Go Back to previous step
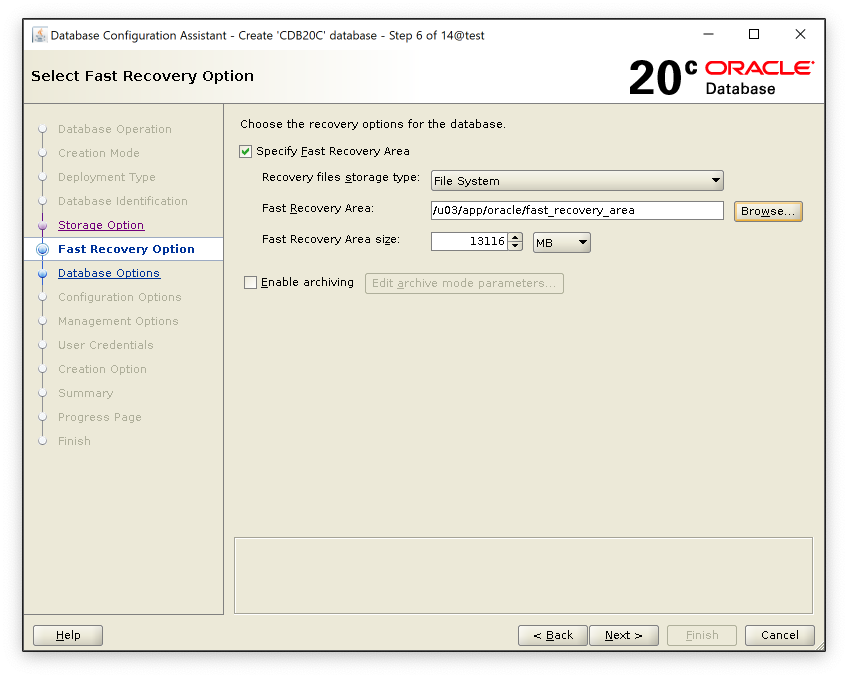 pyautogui.click(x=552, y=635)
